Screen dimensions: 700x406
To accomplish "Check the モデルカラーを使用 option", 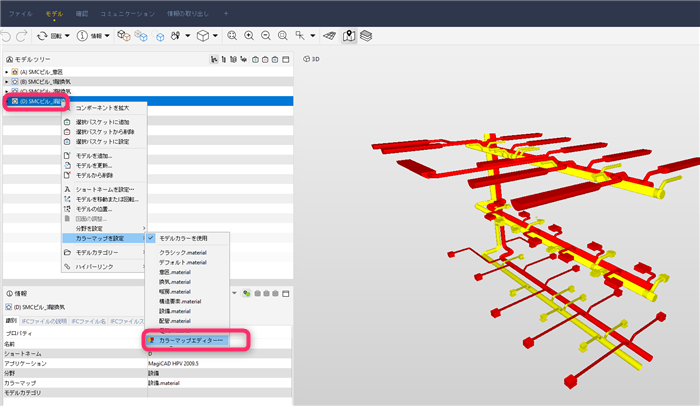I will pos(183,239).
